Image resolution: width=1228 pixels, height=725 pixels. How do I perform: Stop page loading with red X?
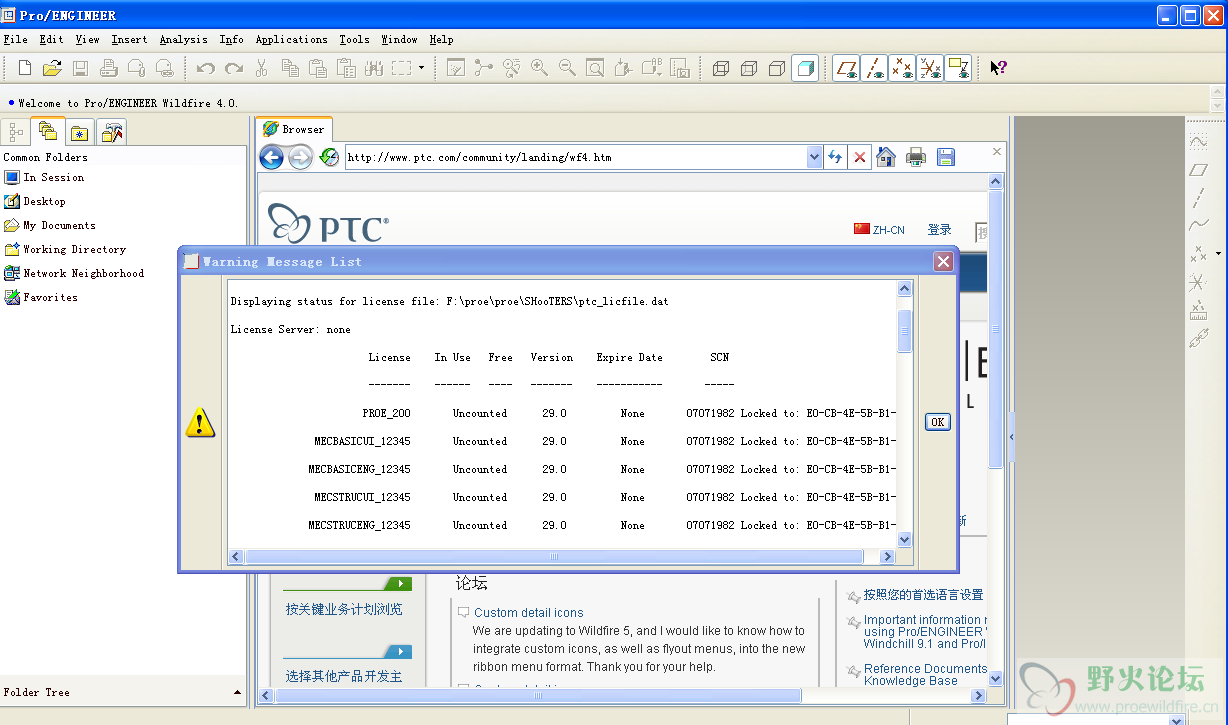pos(860,157)
